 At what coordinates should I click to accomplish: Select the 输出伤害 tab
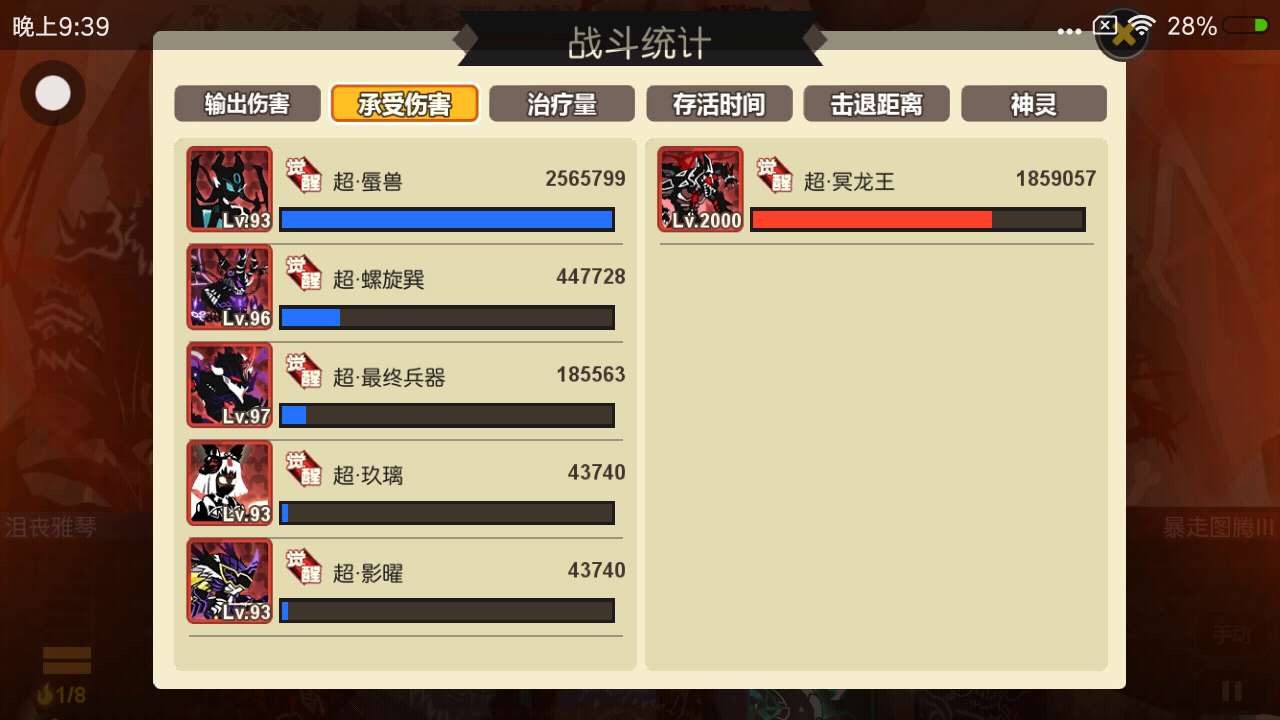[x=247, y=104]
